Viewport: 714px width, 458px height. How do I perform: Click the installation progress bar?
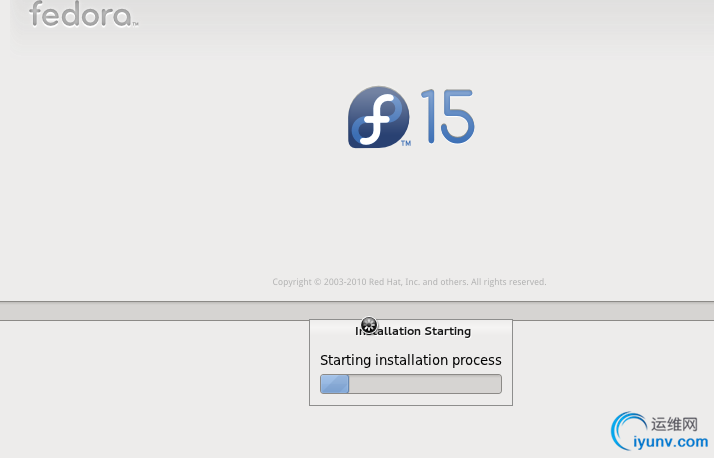(x=411, y=384)
